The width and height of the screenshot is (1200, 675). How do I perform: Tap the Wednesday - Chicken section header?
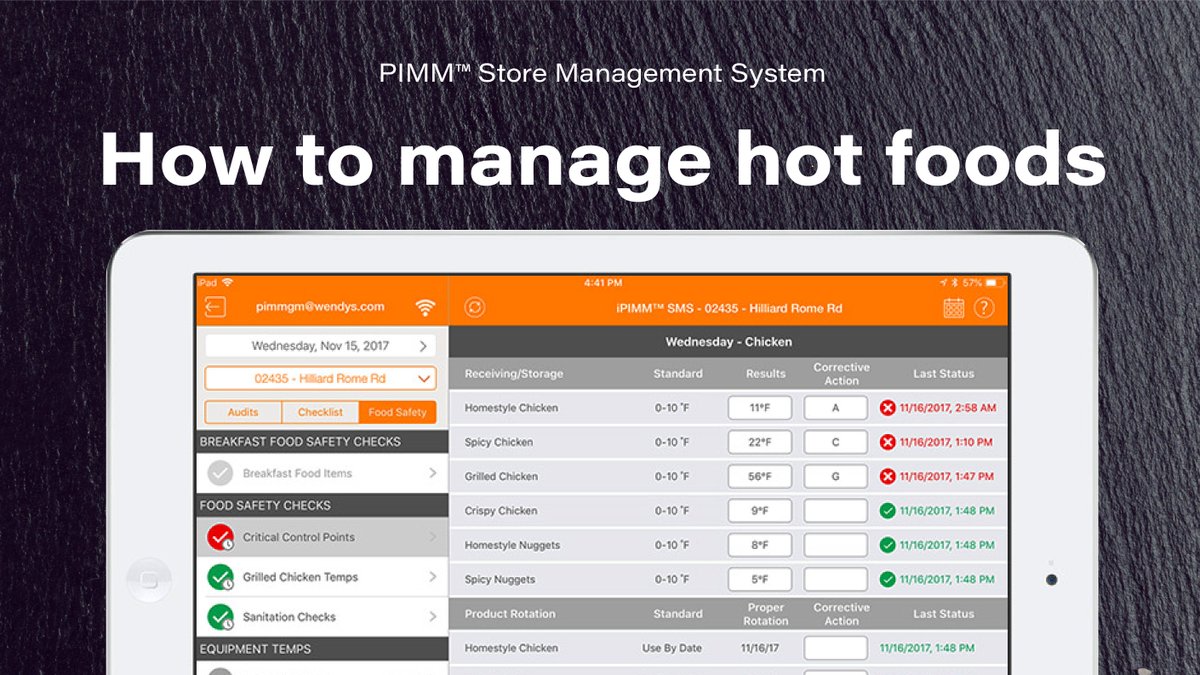[729, 342]
